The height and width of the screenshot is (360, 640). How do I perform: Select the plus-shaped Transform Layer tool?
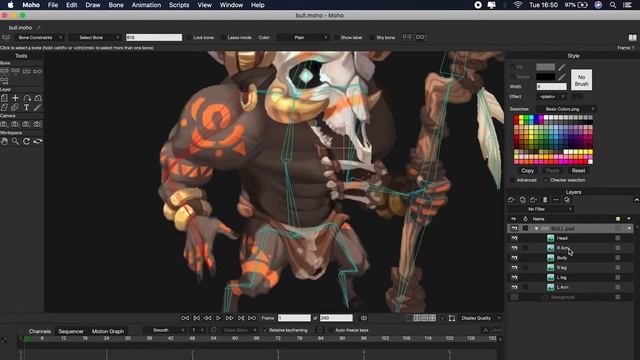pos(15,98)
